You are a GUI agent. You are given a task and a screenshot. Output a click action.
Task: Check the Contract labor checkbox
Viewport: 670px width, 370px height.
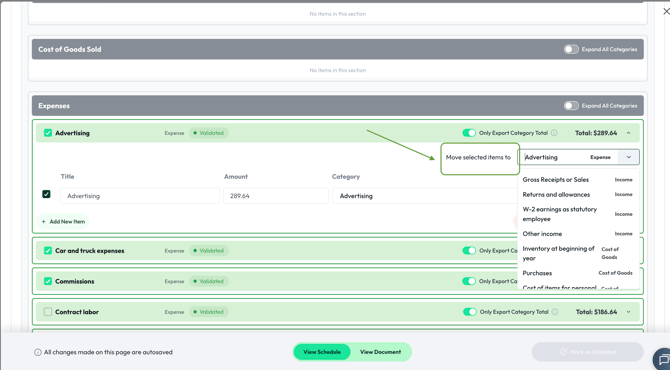pos(48,312)
